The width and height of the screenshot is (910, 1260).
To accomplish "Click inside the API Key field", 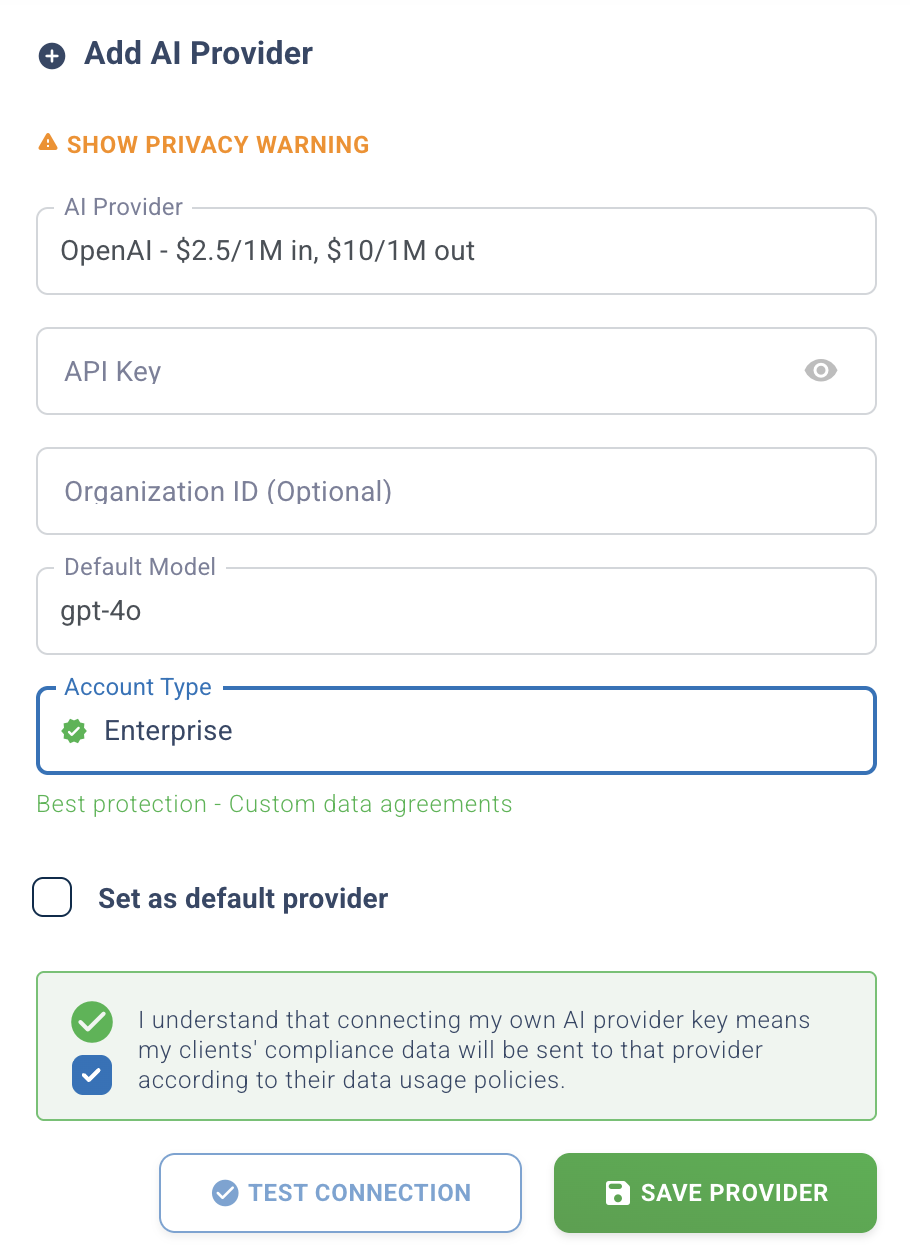I will click(400, 371).
